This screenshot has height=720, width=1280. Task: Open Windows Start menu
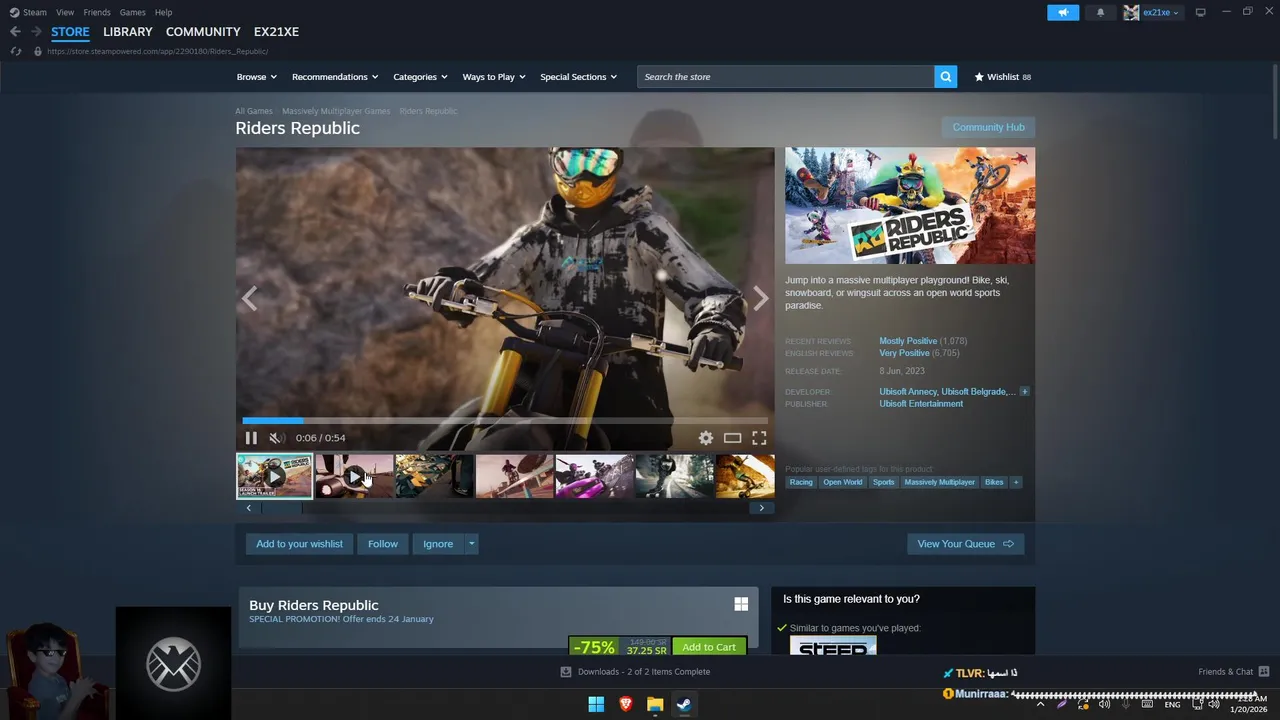[x=596, y=704]
